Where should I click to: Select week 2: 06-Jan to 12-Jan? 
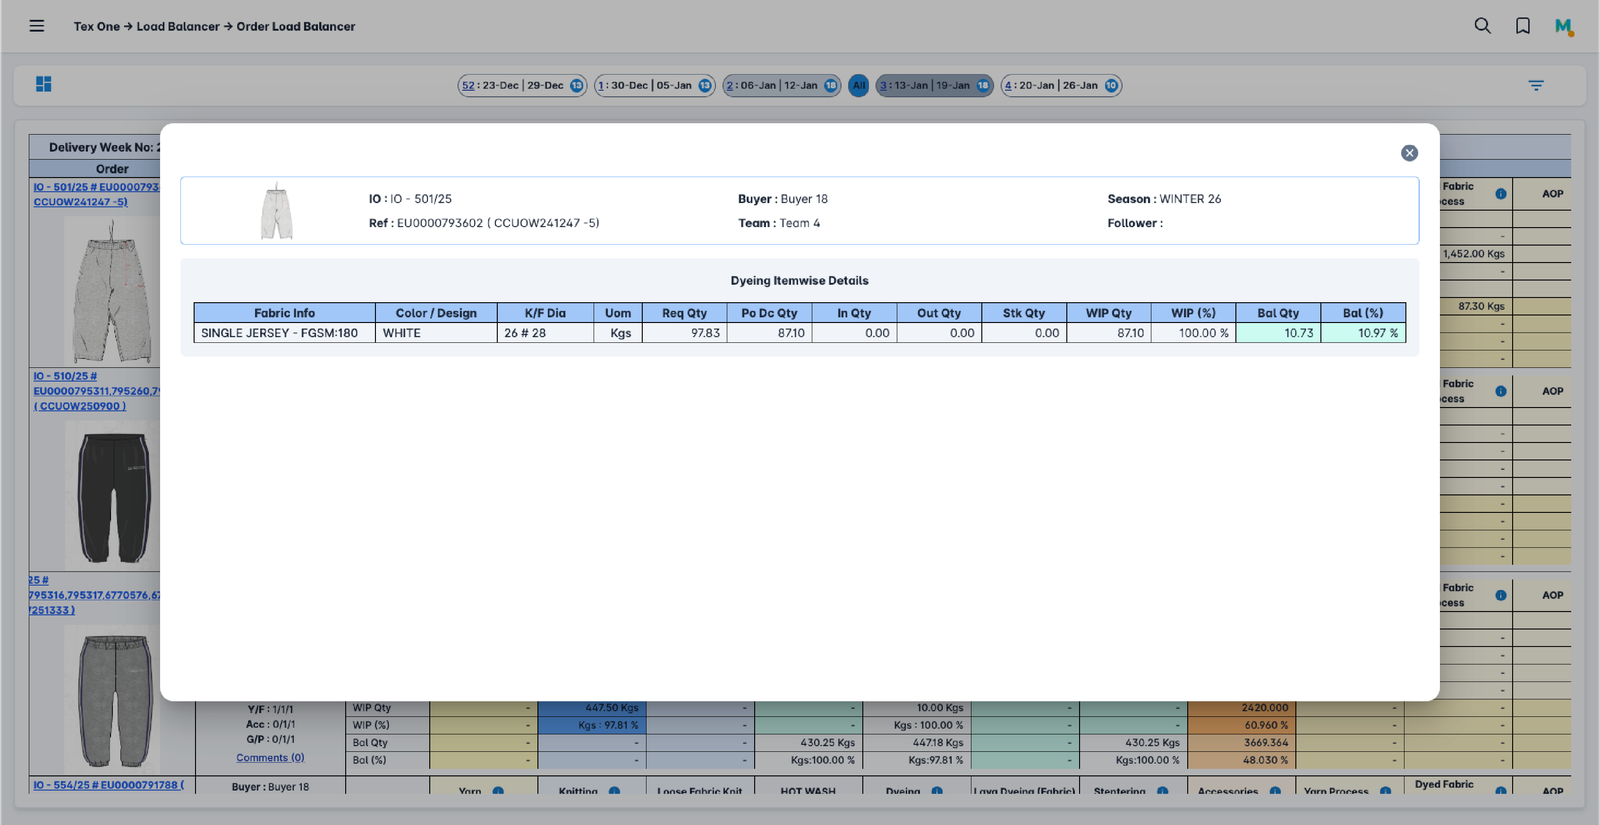780,86
